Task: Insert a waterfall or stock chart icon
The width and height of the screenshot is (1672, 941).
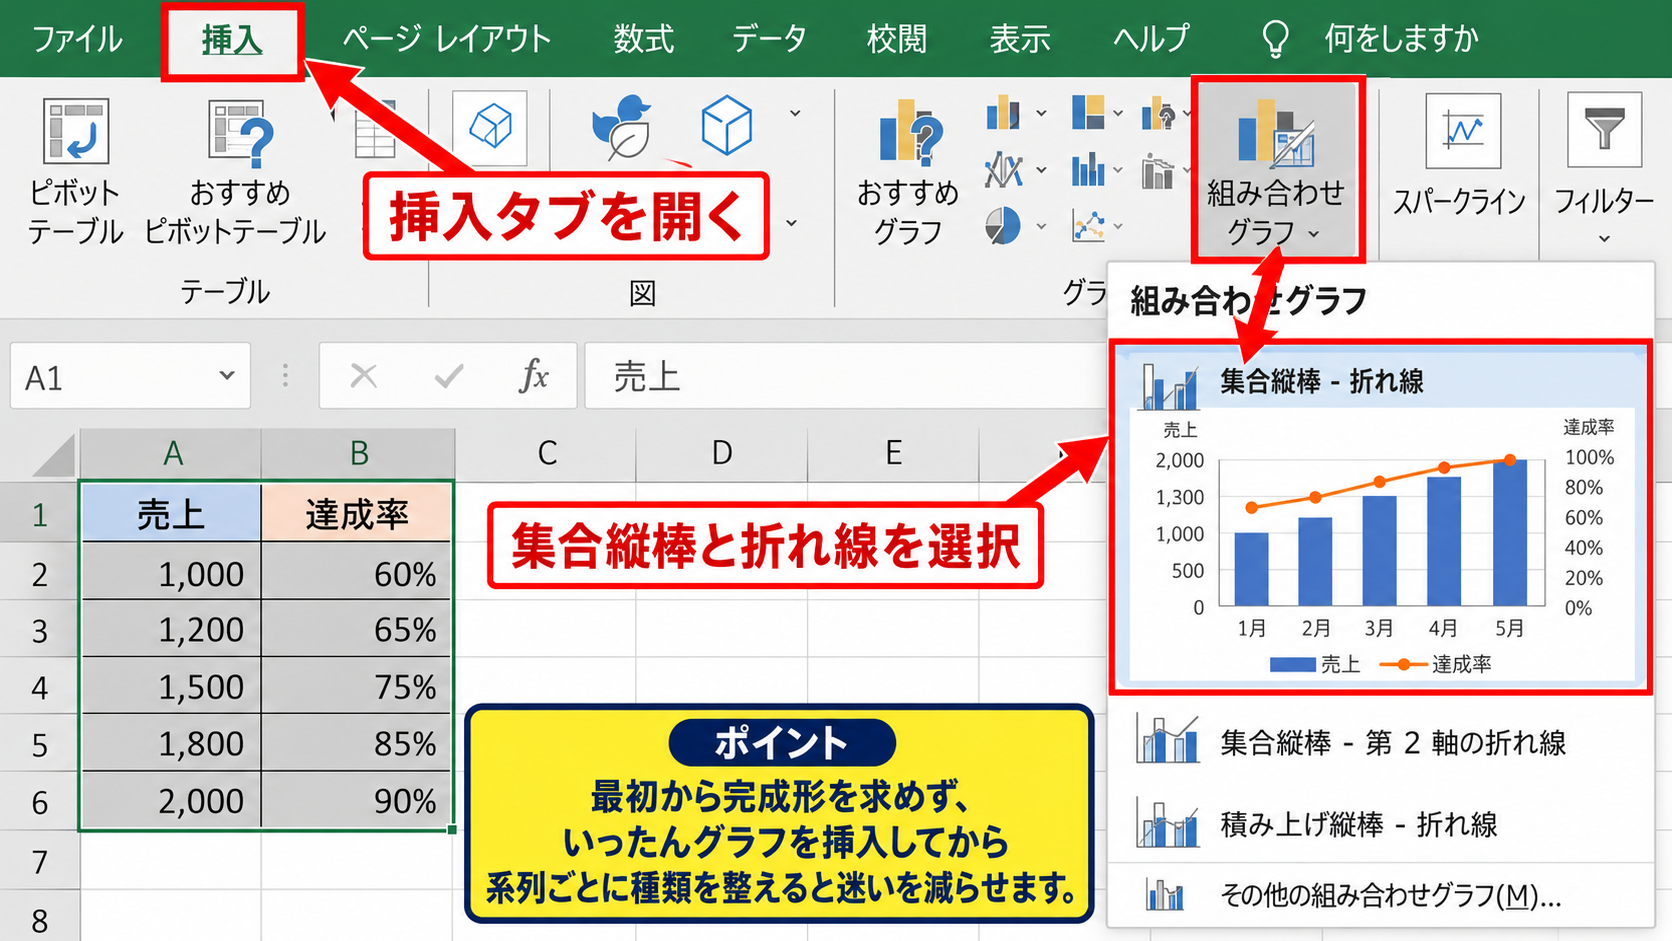Action: point(1158,114)
